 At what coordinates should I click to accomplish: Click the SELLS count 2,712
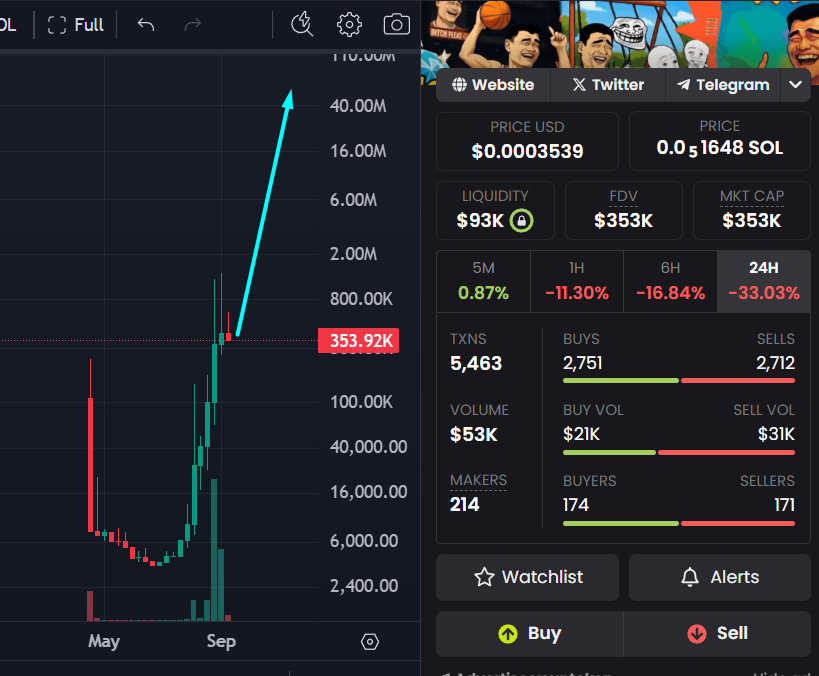776,363
